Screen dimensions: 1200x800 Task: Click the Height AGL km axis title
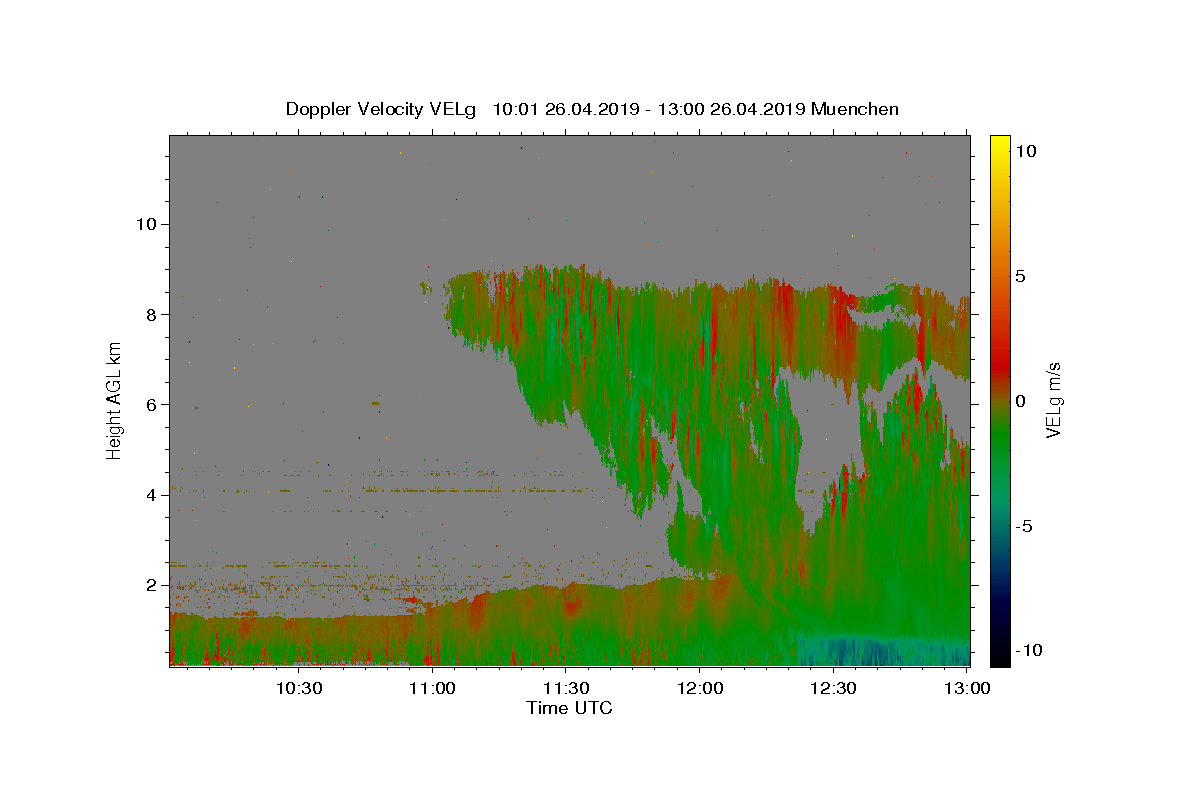tap(115, 400)
